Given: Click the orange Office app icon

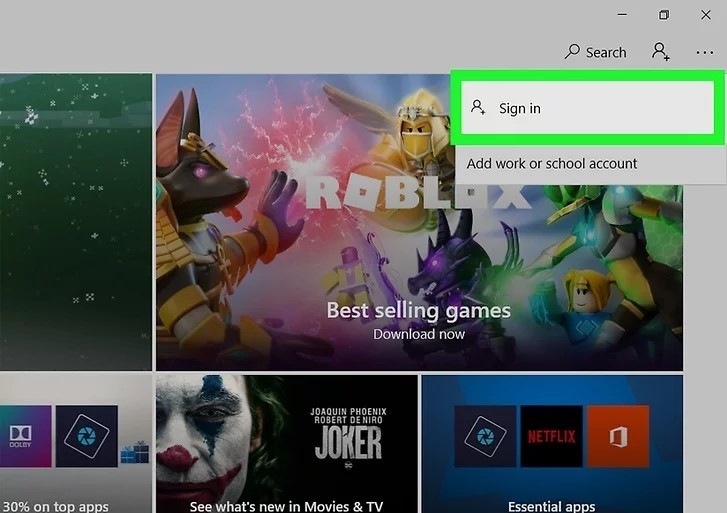Looking at the screenshot, I should pyautogui.click(x=618, y=436).
